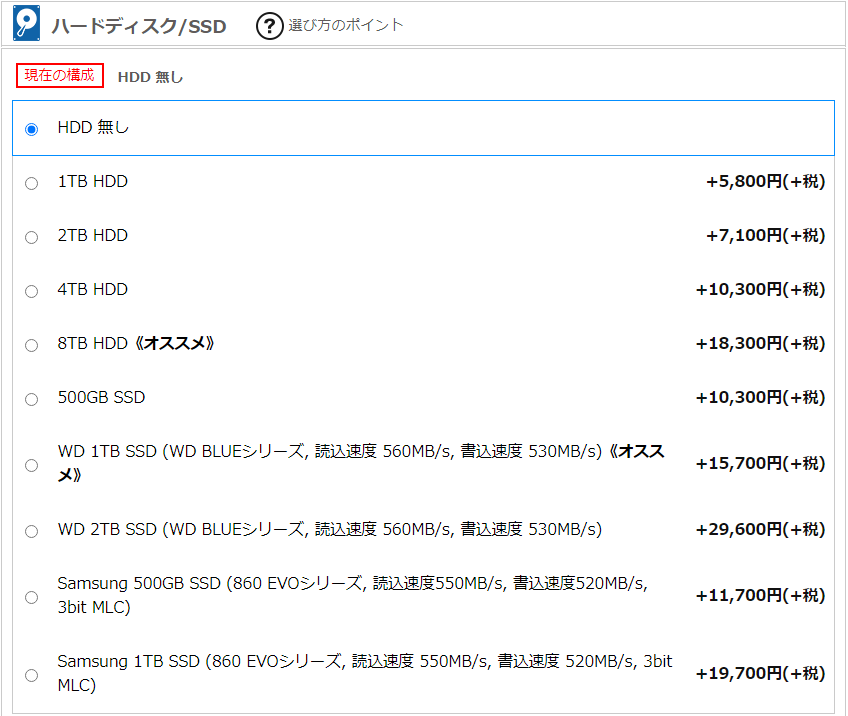848x716 pixels.
Task: Click the +5,800円(+税) price text
Action: [x=765, y=181]
